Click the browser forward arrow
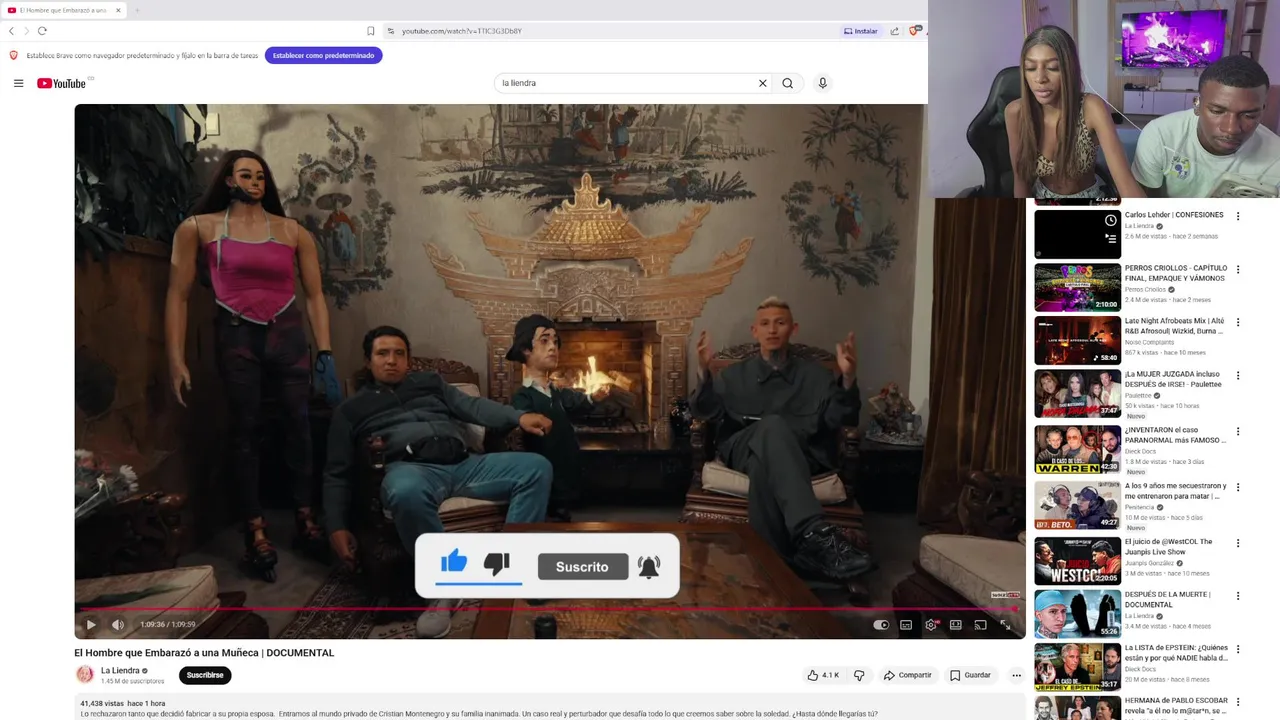This screenshot has width=1280, height=720. 26,31
